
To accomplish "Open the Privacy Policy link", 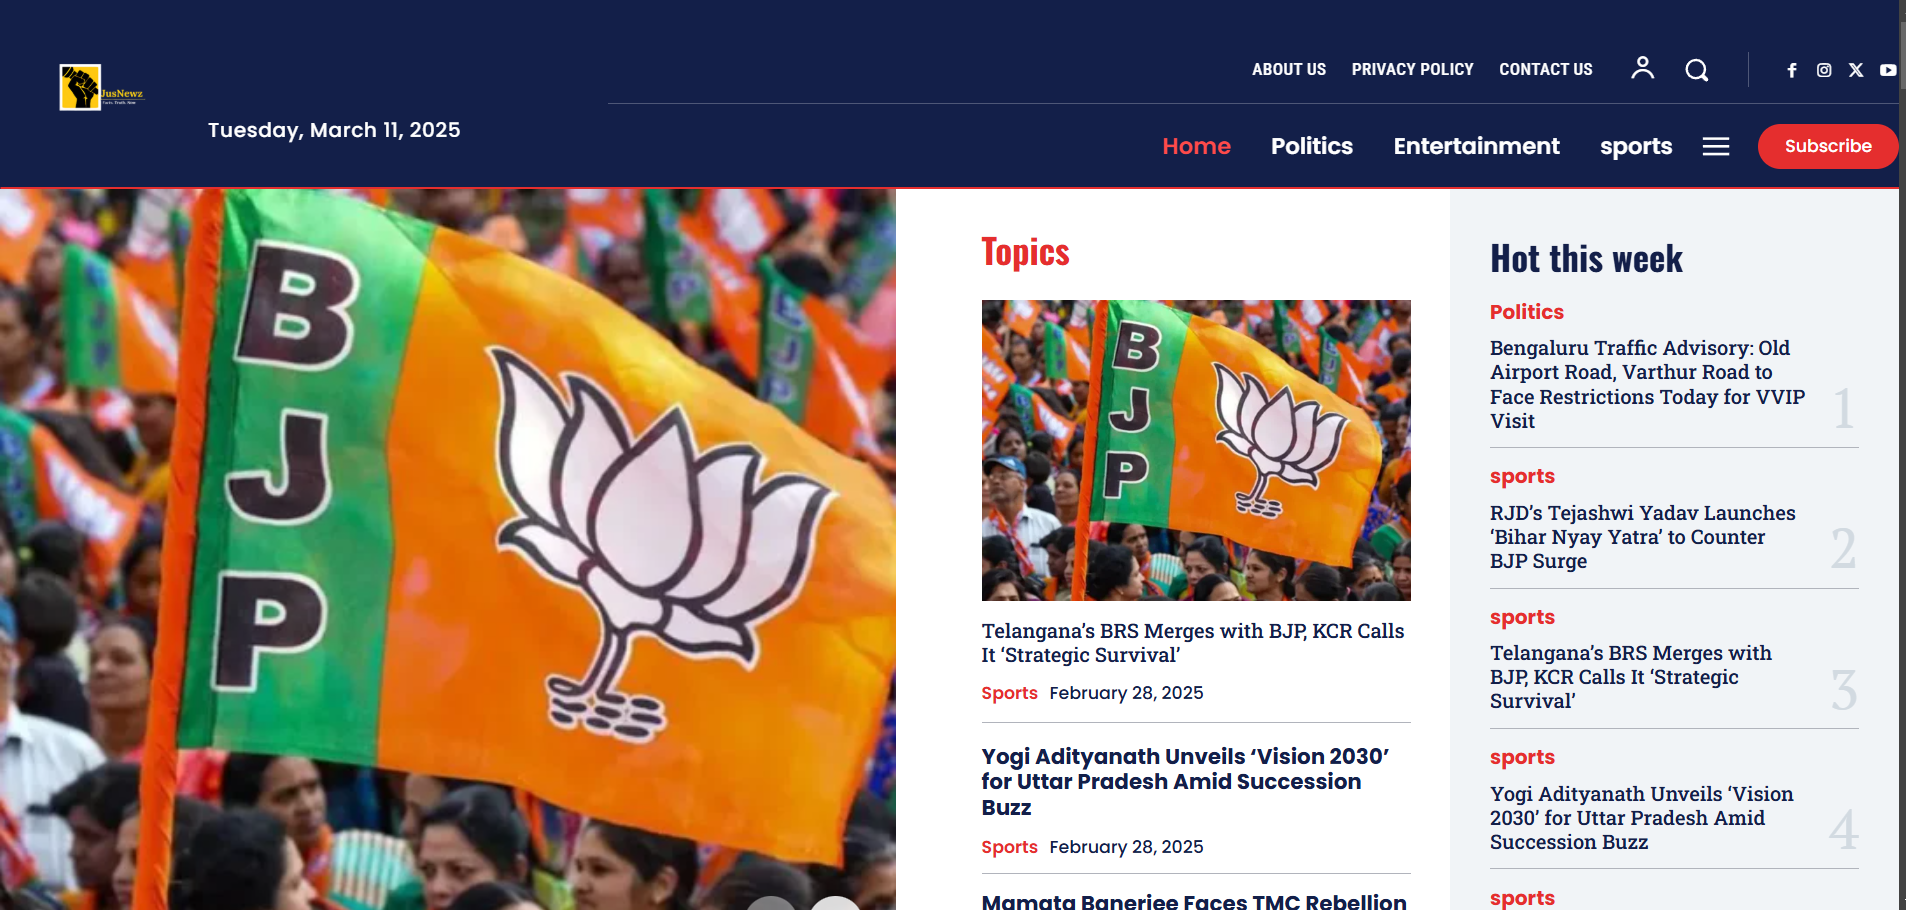I will pyautogui.click(x=1412, y=69).
